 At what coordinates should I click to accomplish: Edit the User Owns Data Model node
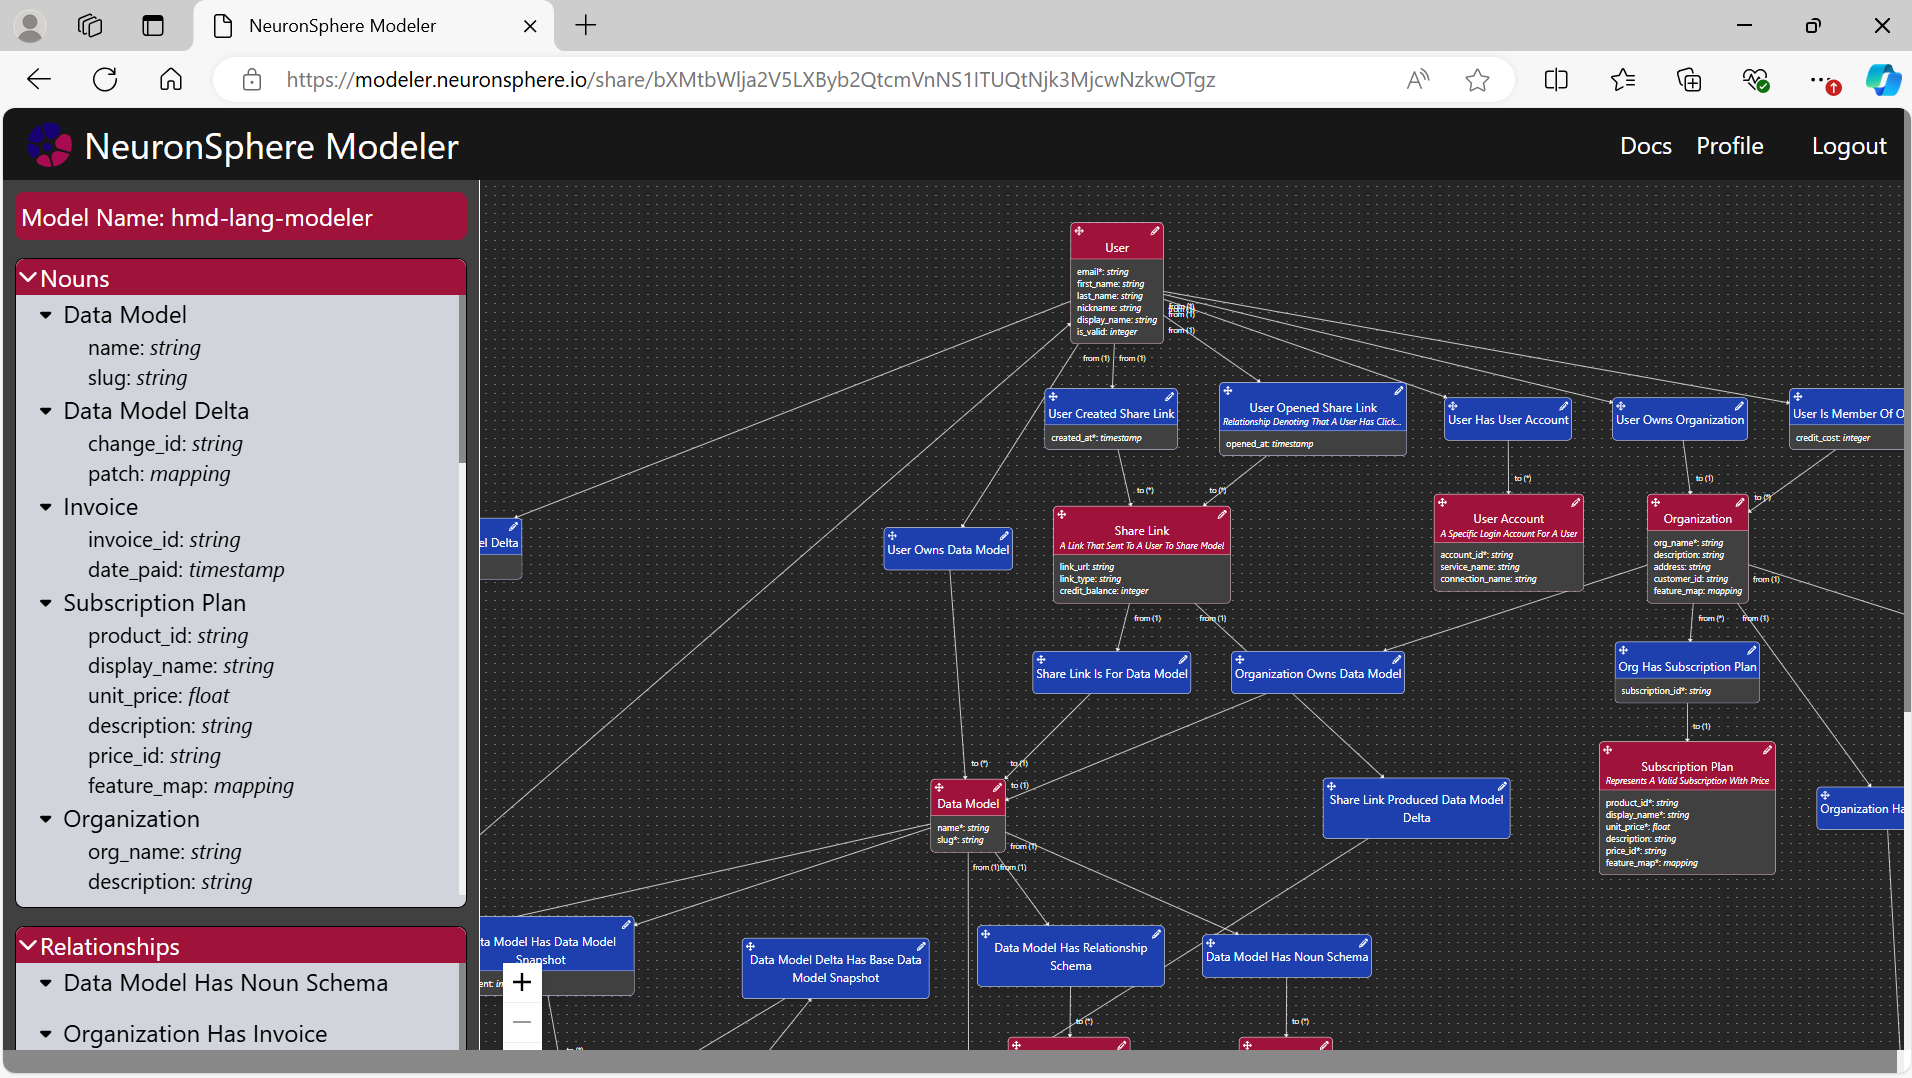click(1004, 536)
